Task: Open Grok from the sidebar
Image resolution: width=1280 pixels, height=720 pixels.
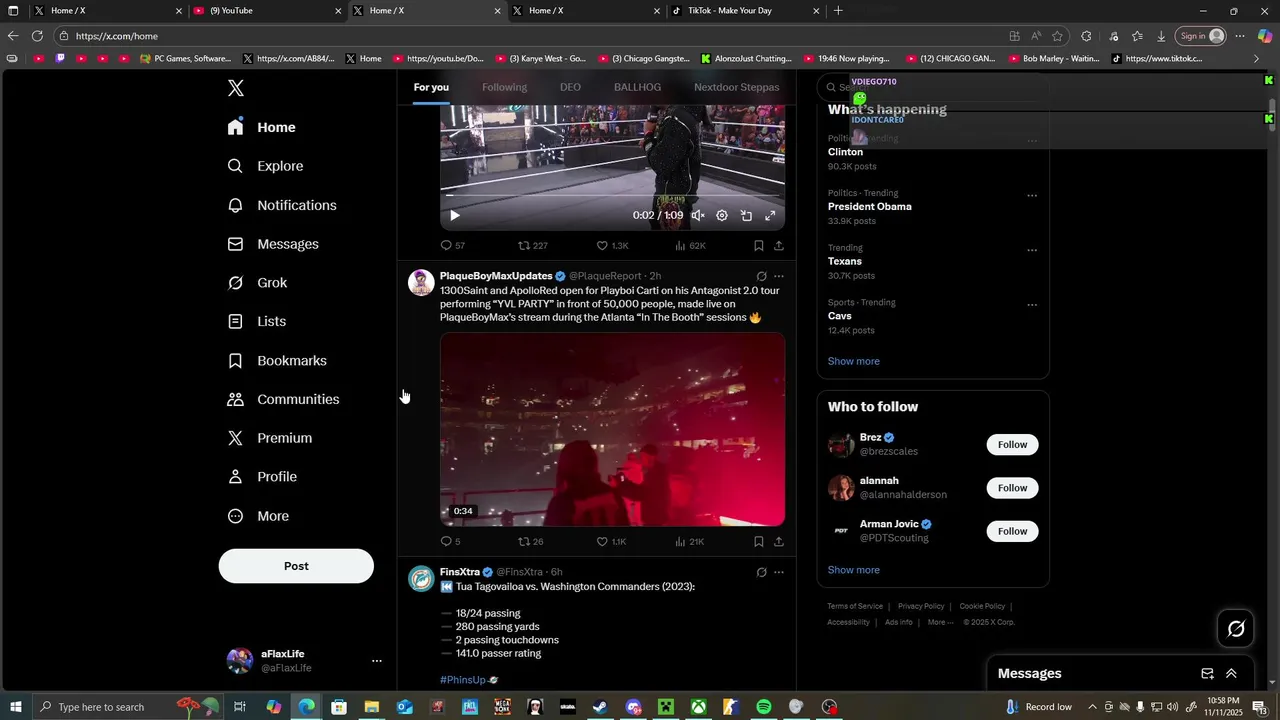Action: coord(257,283)
